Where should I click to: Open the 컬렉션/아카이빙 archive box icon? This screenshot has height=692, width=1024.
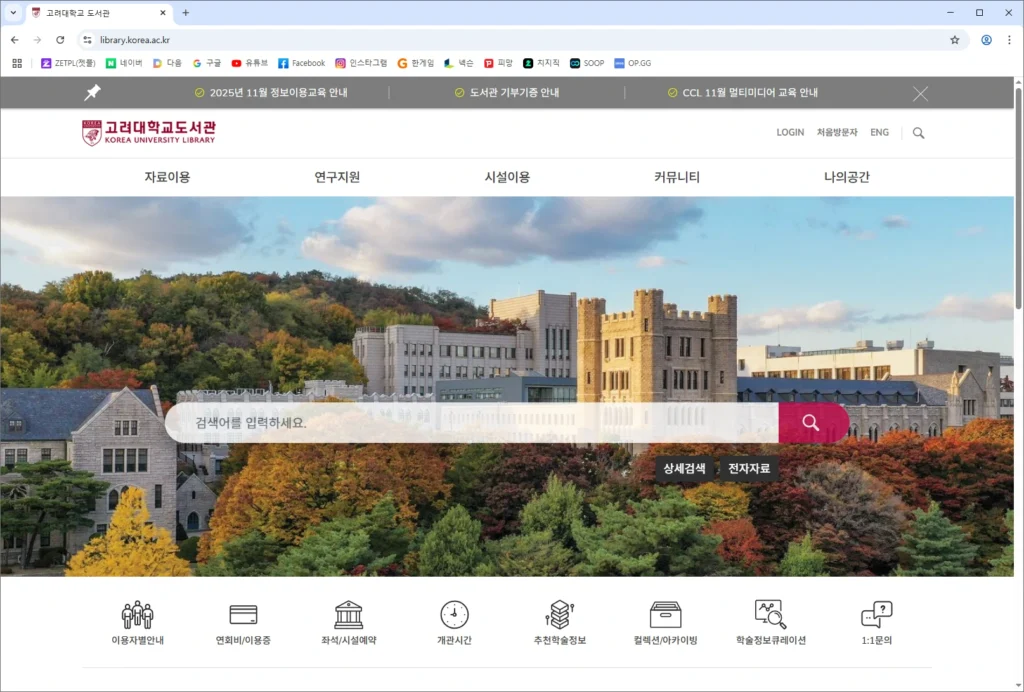tap(665, 613)
